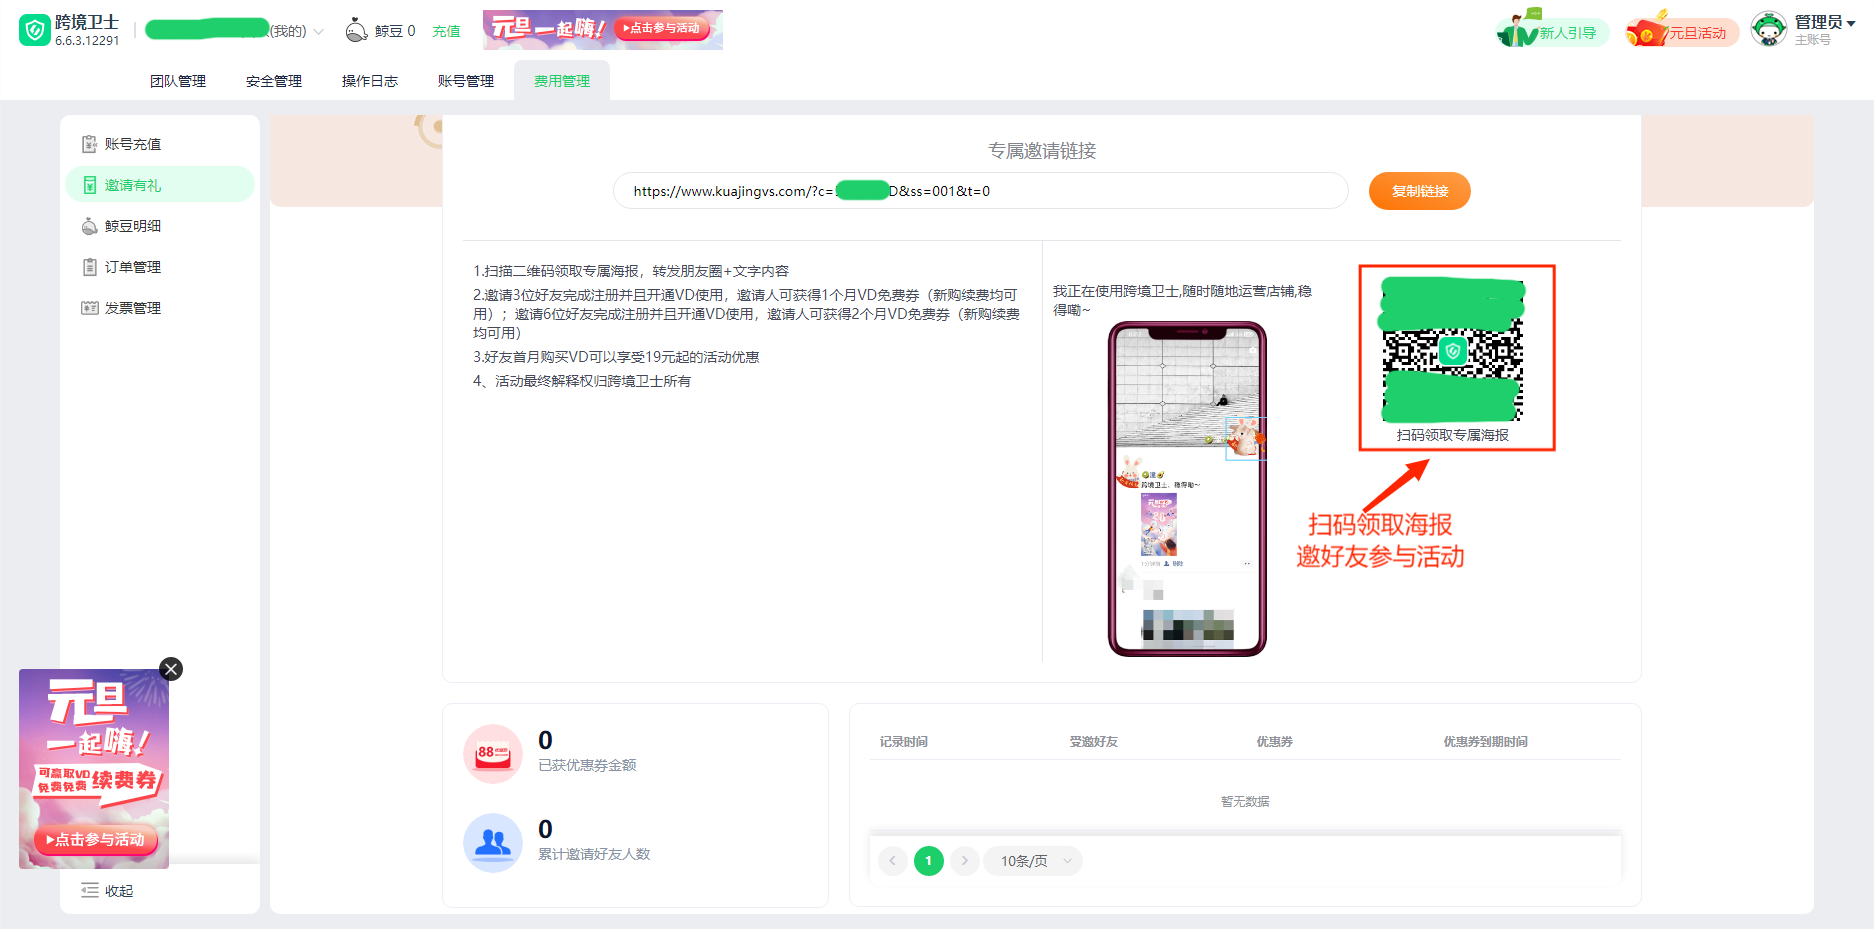Click the 暂无数据 empty table message
Image resolution: width=1874 pixels, height=929 pixels.
(1245, 802)
